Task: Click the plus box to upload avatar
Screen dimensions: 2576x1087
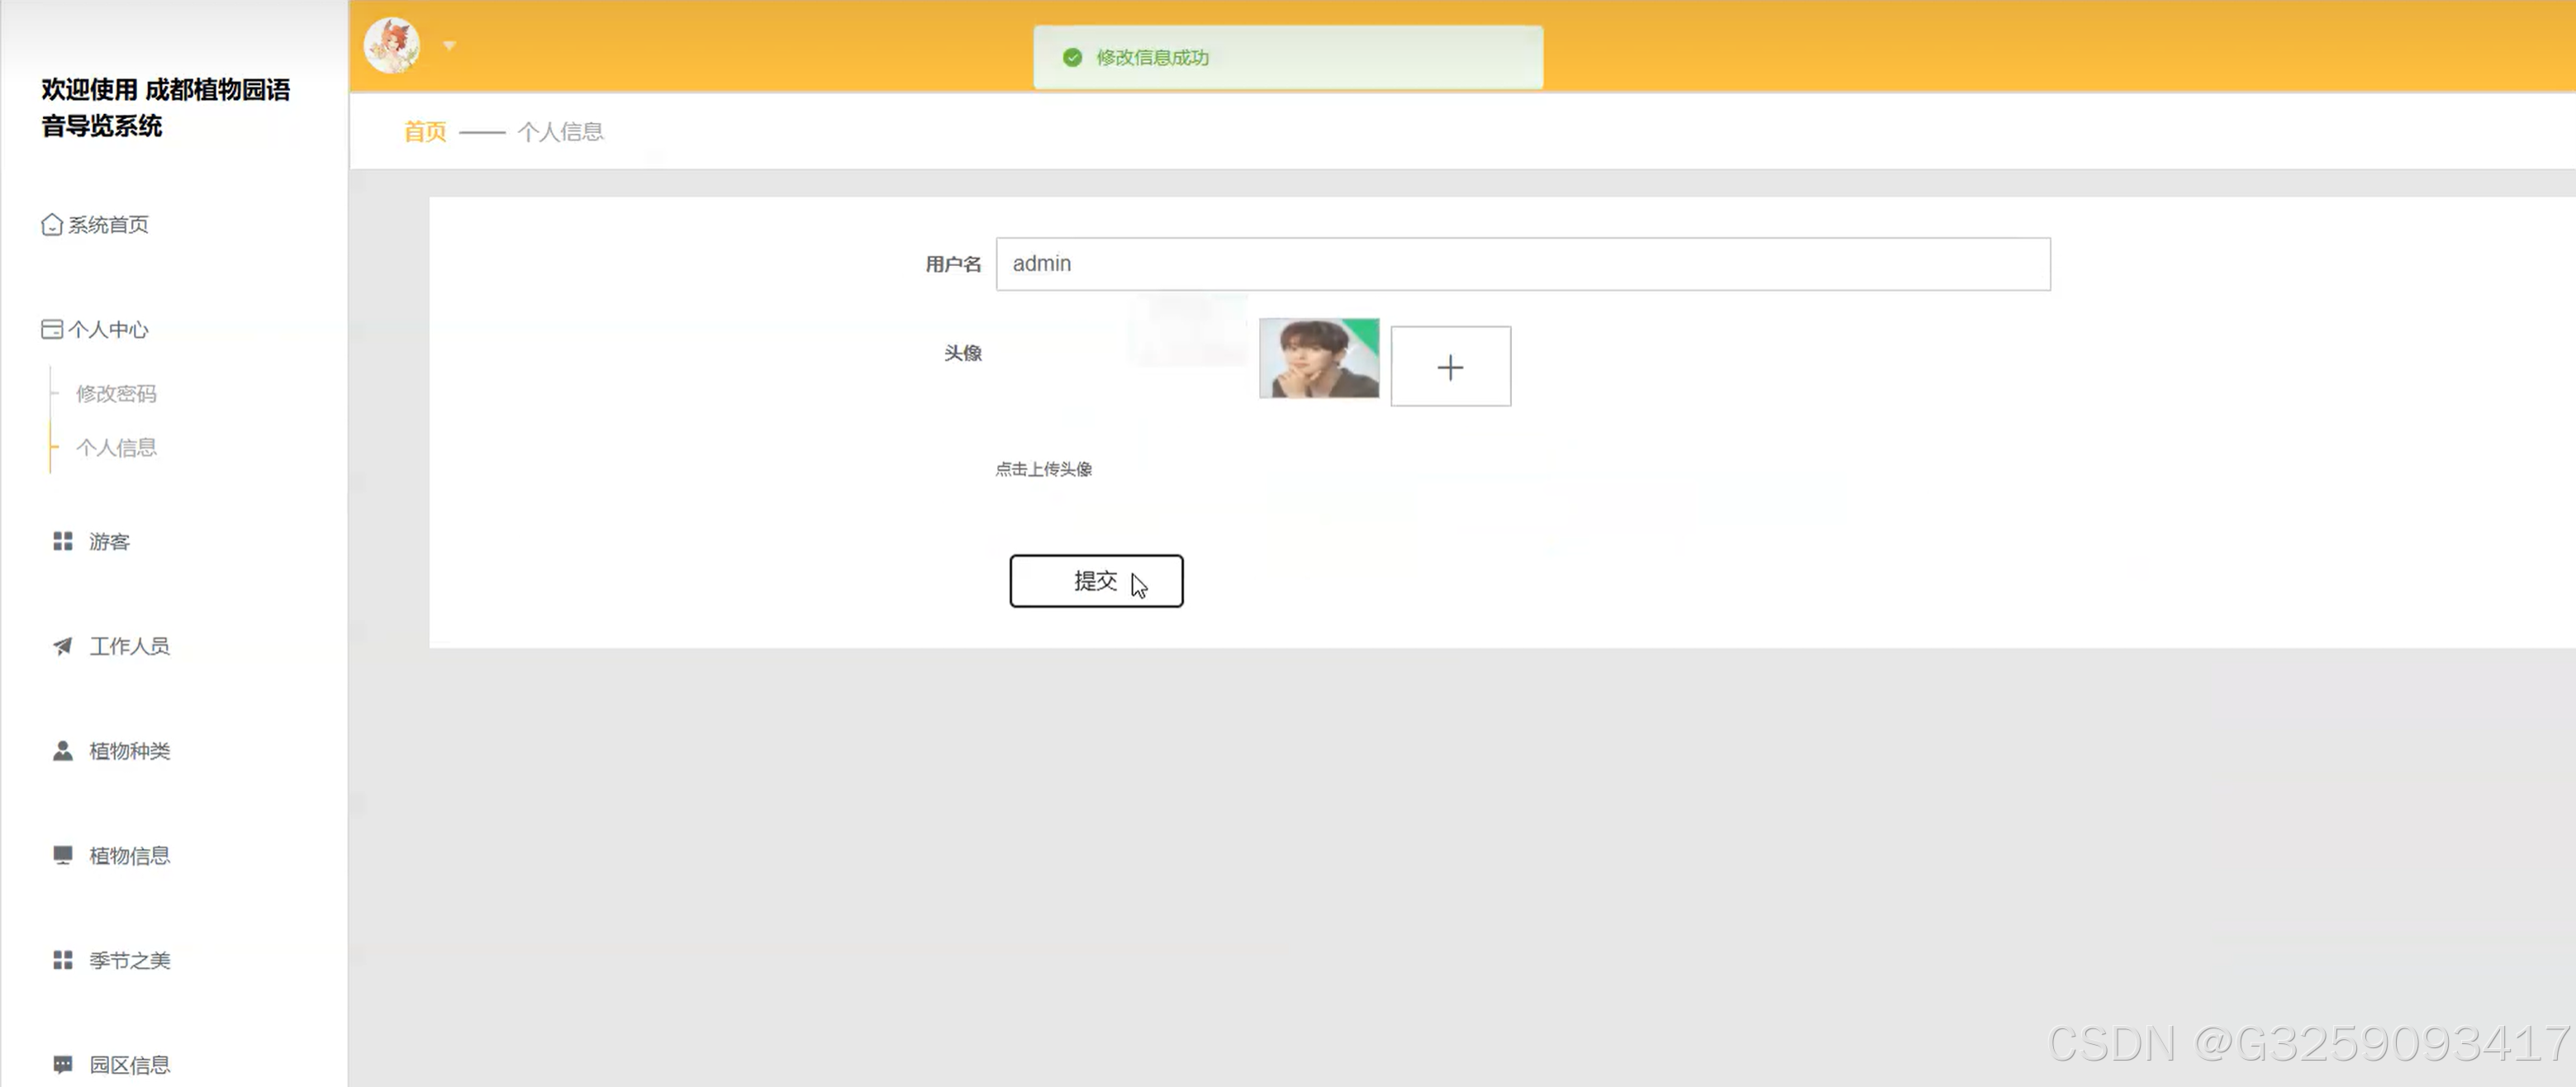Action: click(x=1450, y=366)
